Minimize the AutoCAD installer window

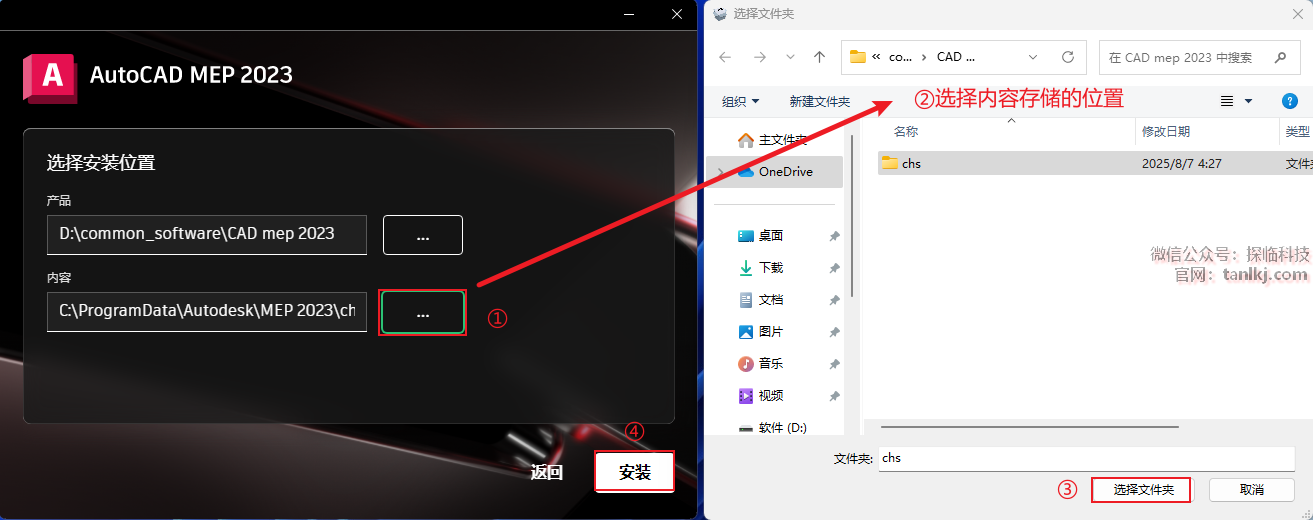[629, 13]
